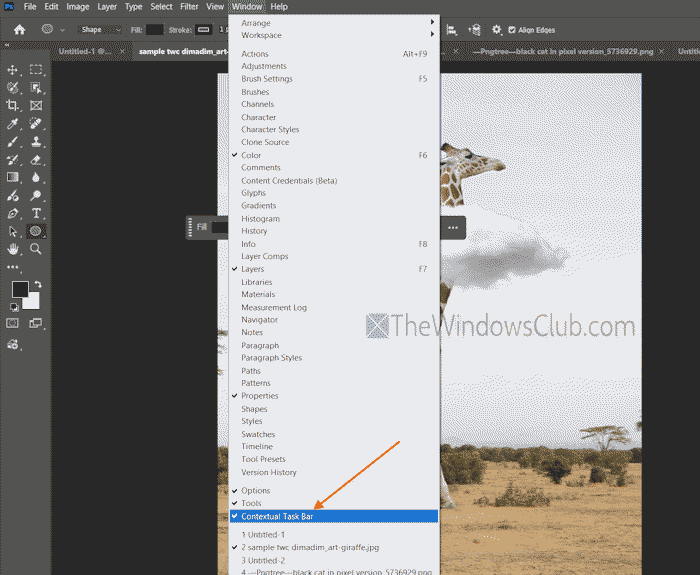This screenshot has height=575, width=700.
Task: Uncheck Options in Window menu
Action: (x=333, y=490)
